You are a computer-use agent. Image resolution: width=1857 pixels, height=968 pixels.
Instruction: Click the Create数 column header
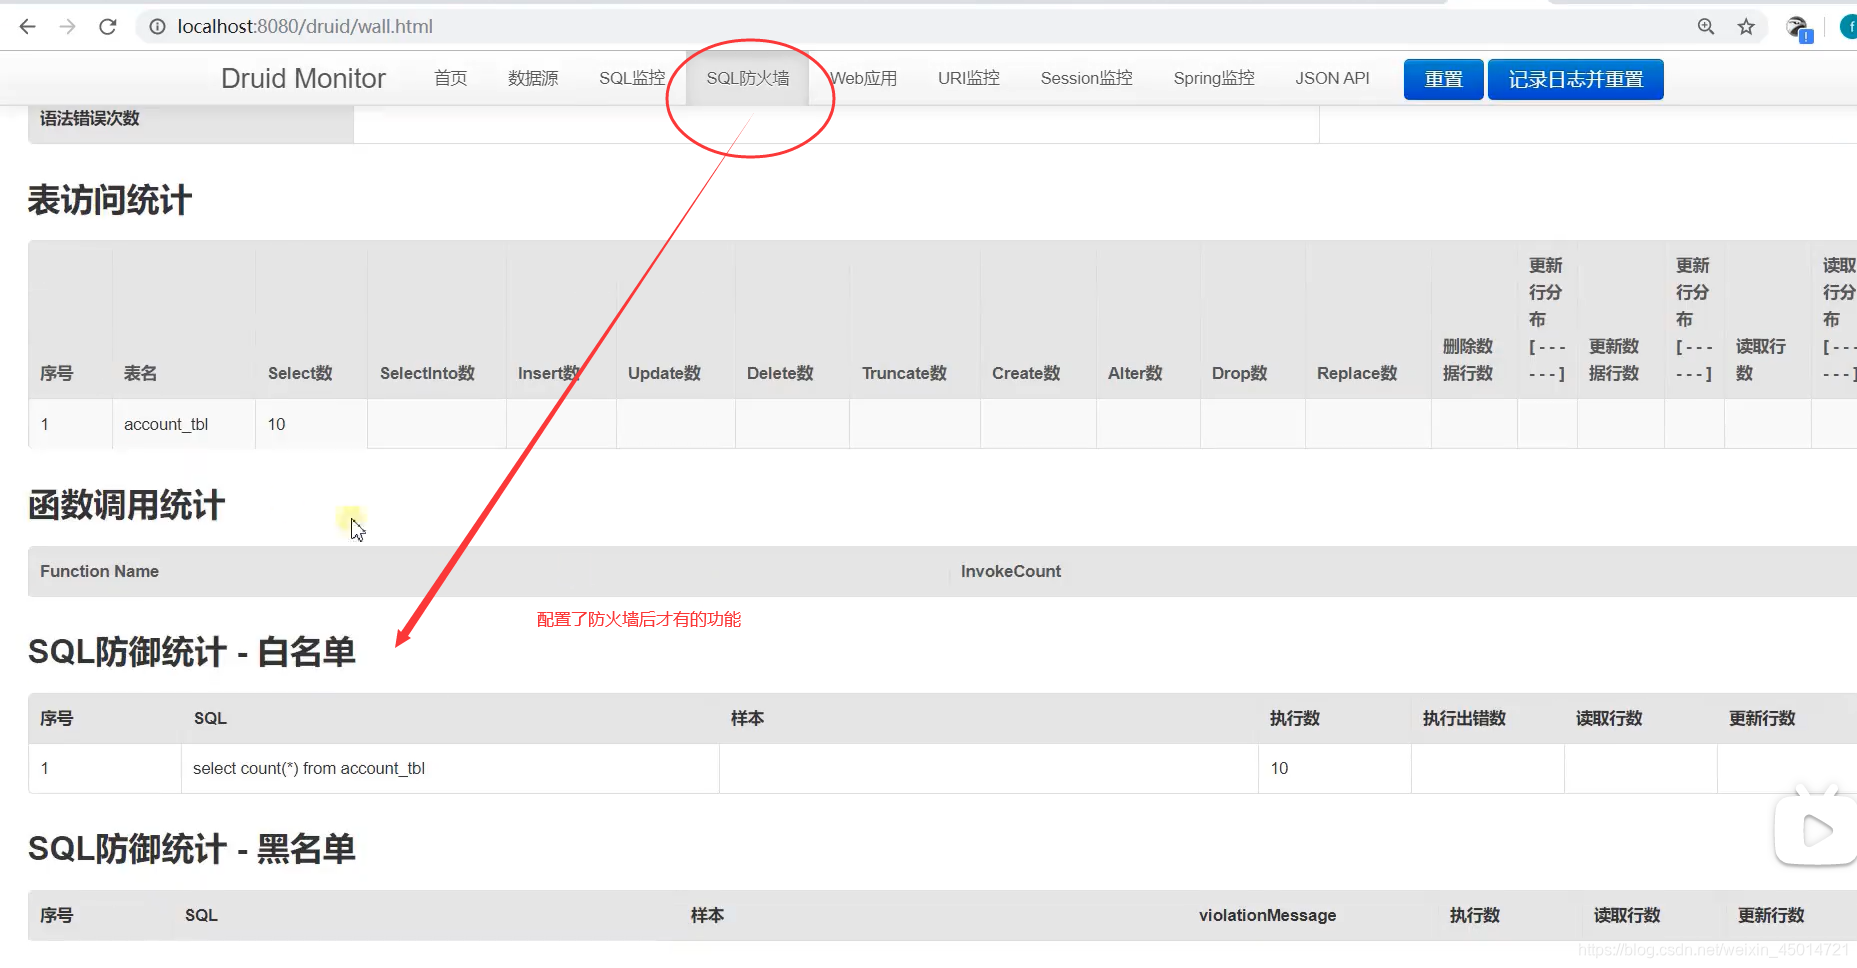tap(1026, 373)
